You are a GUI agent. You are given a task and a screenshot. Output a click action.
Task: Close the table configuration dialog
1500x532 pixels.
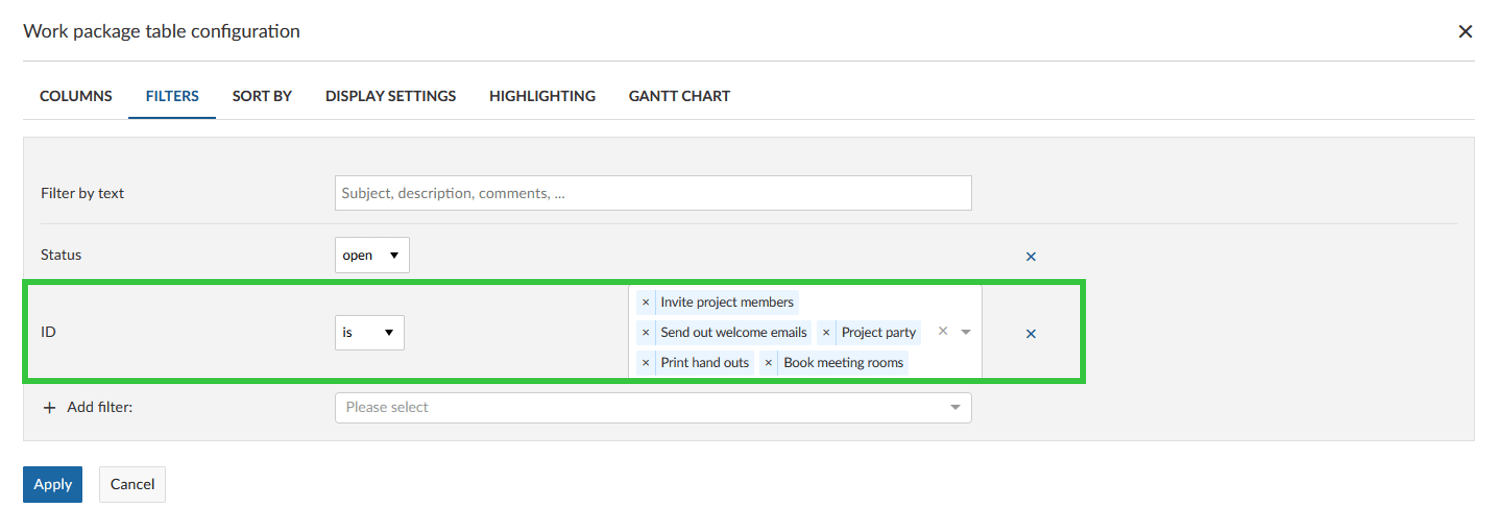(x=1465, y=31)
